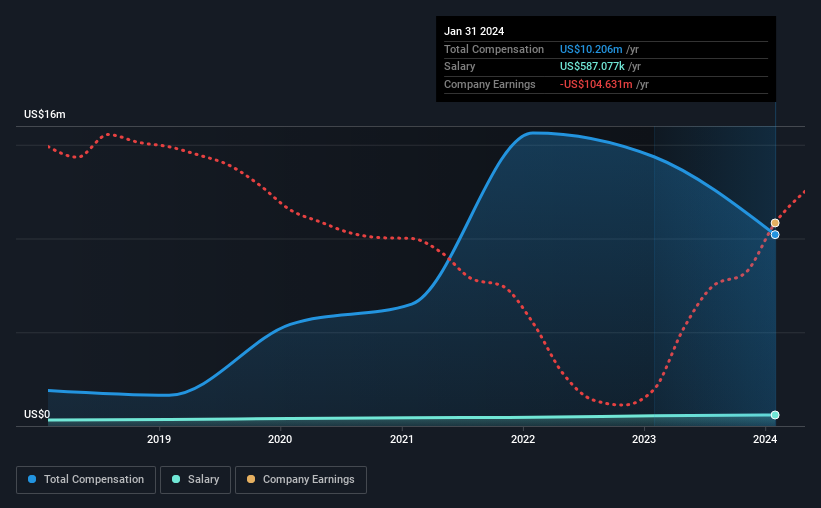Click the Company Earnings tooltip row label
The height and width of the screenshot is (508, 821).
pos(490,84)
